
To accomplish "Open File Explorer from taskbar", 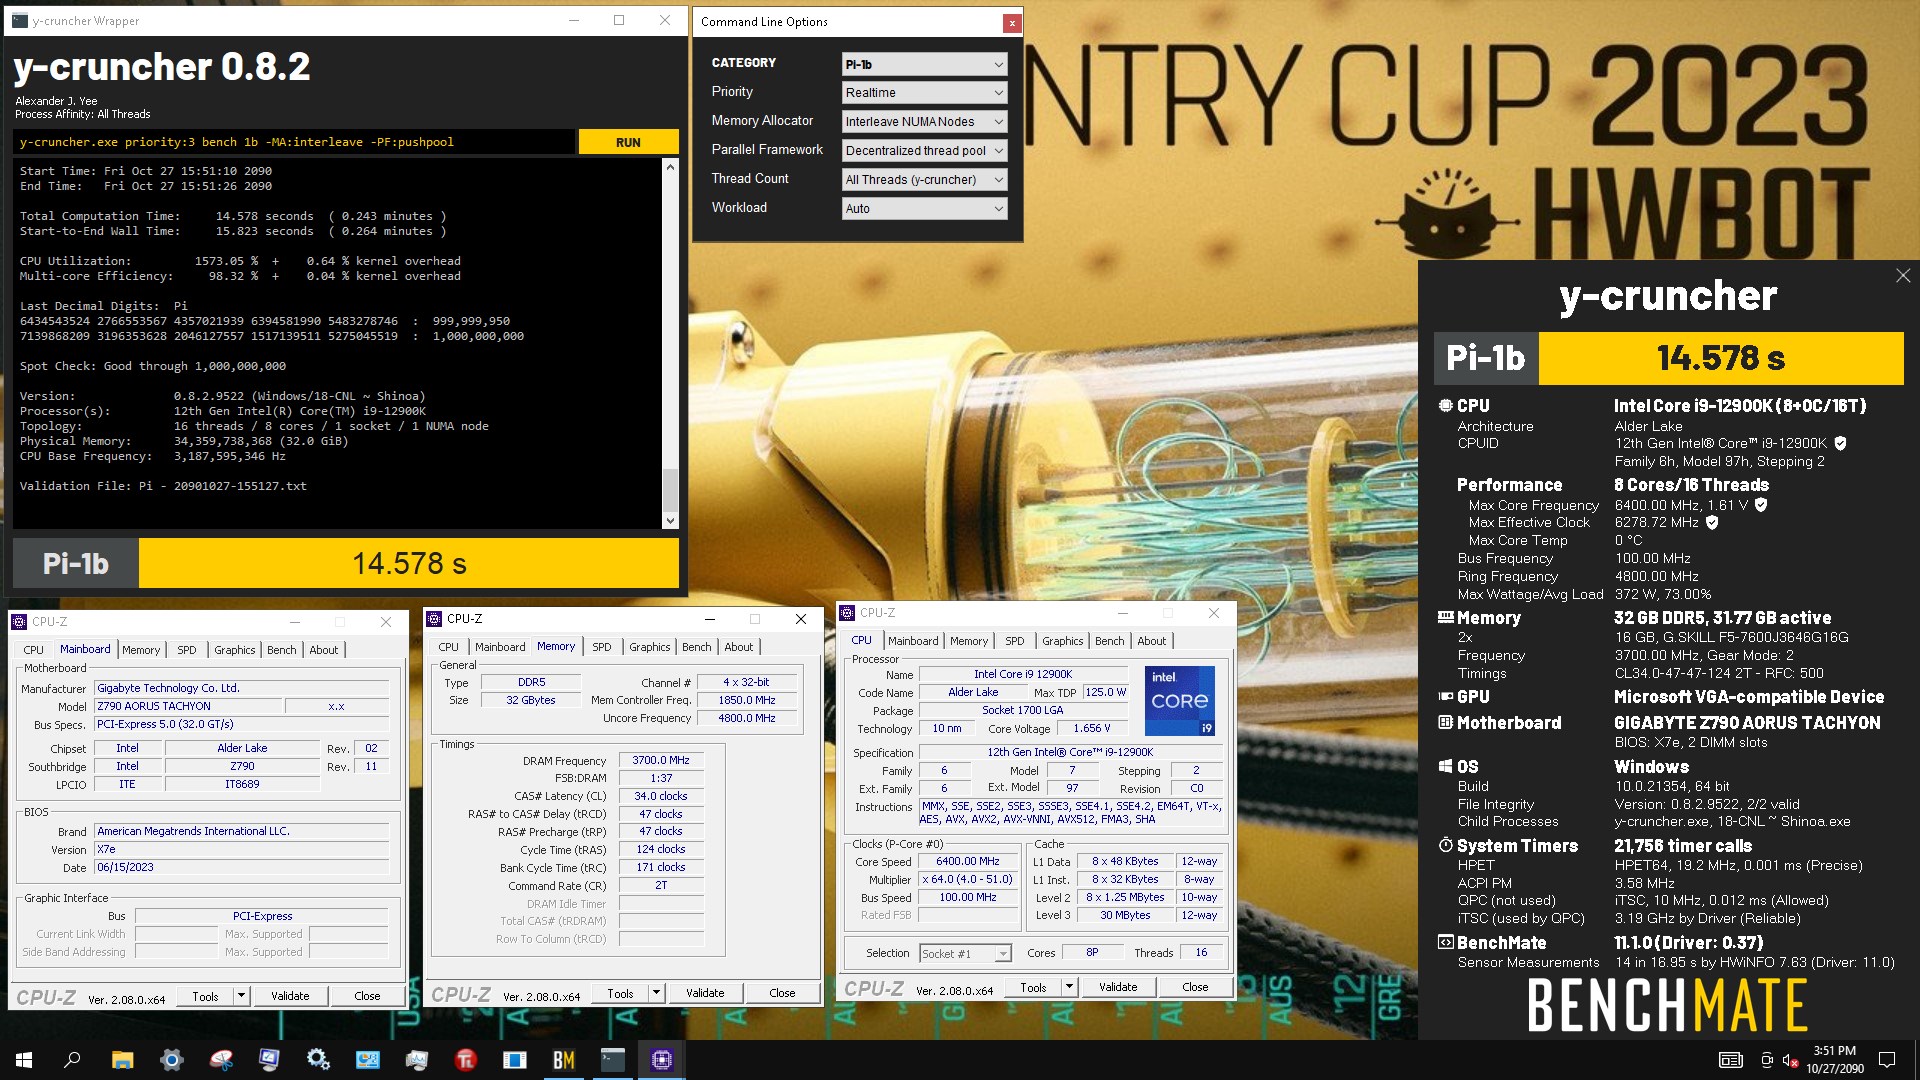I will click(x=122, y=1060).
